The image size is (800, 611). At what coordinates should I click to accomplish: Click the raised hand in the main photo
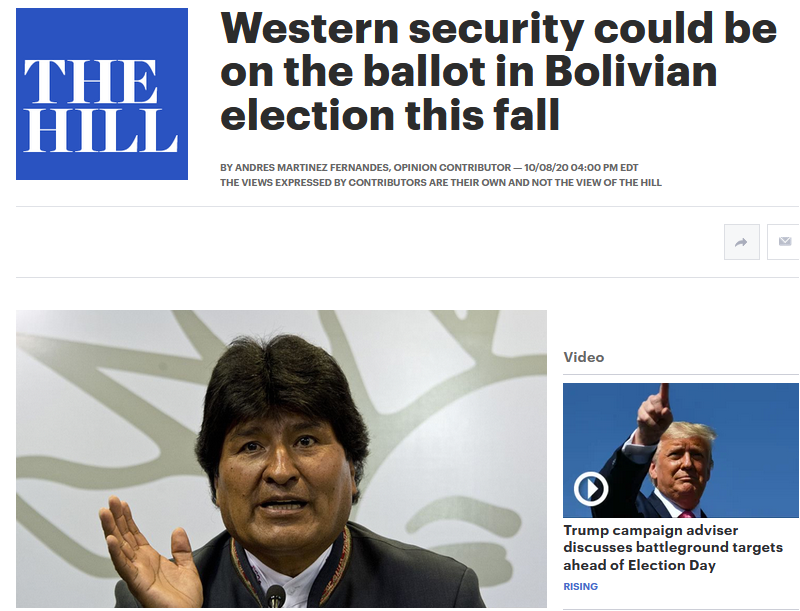[151, 553]
